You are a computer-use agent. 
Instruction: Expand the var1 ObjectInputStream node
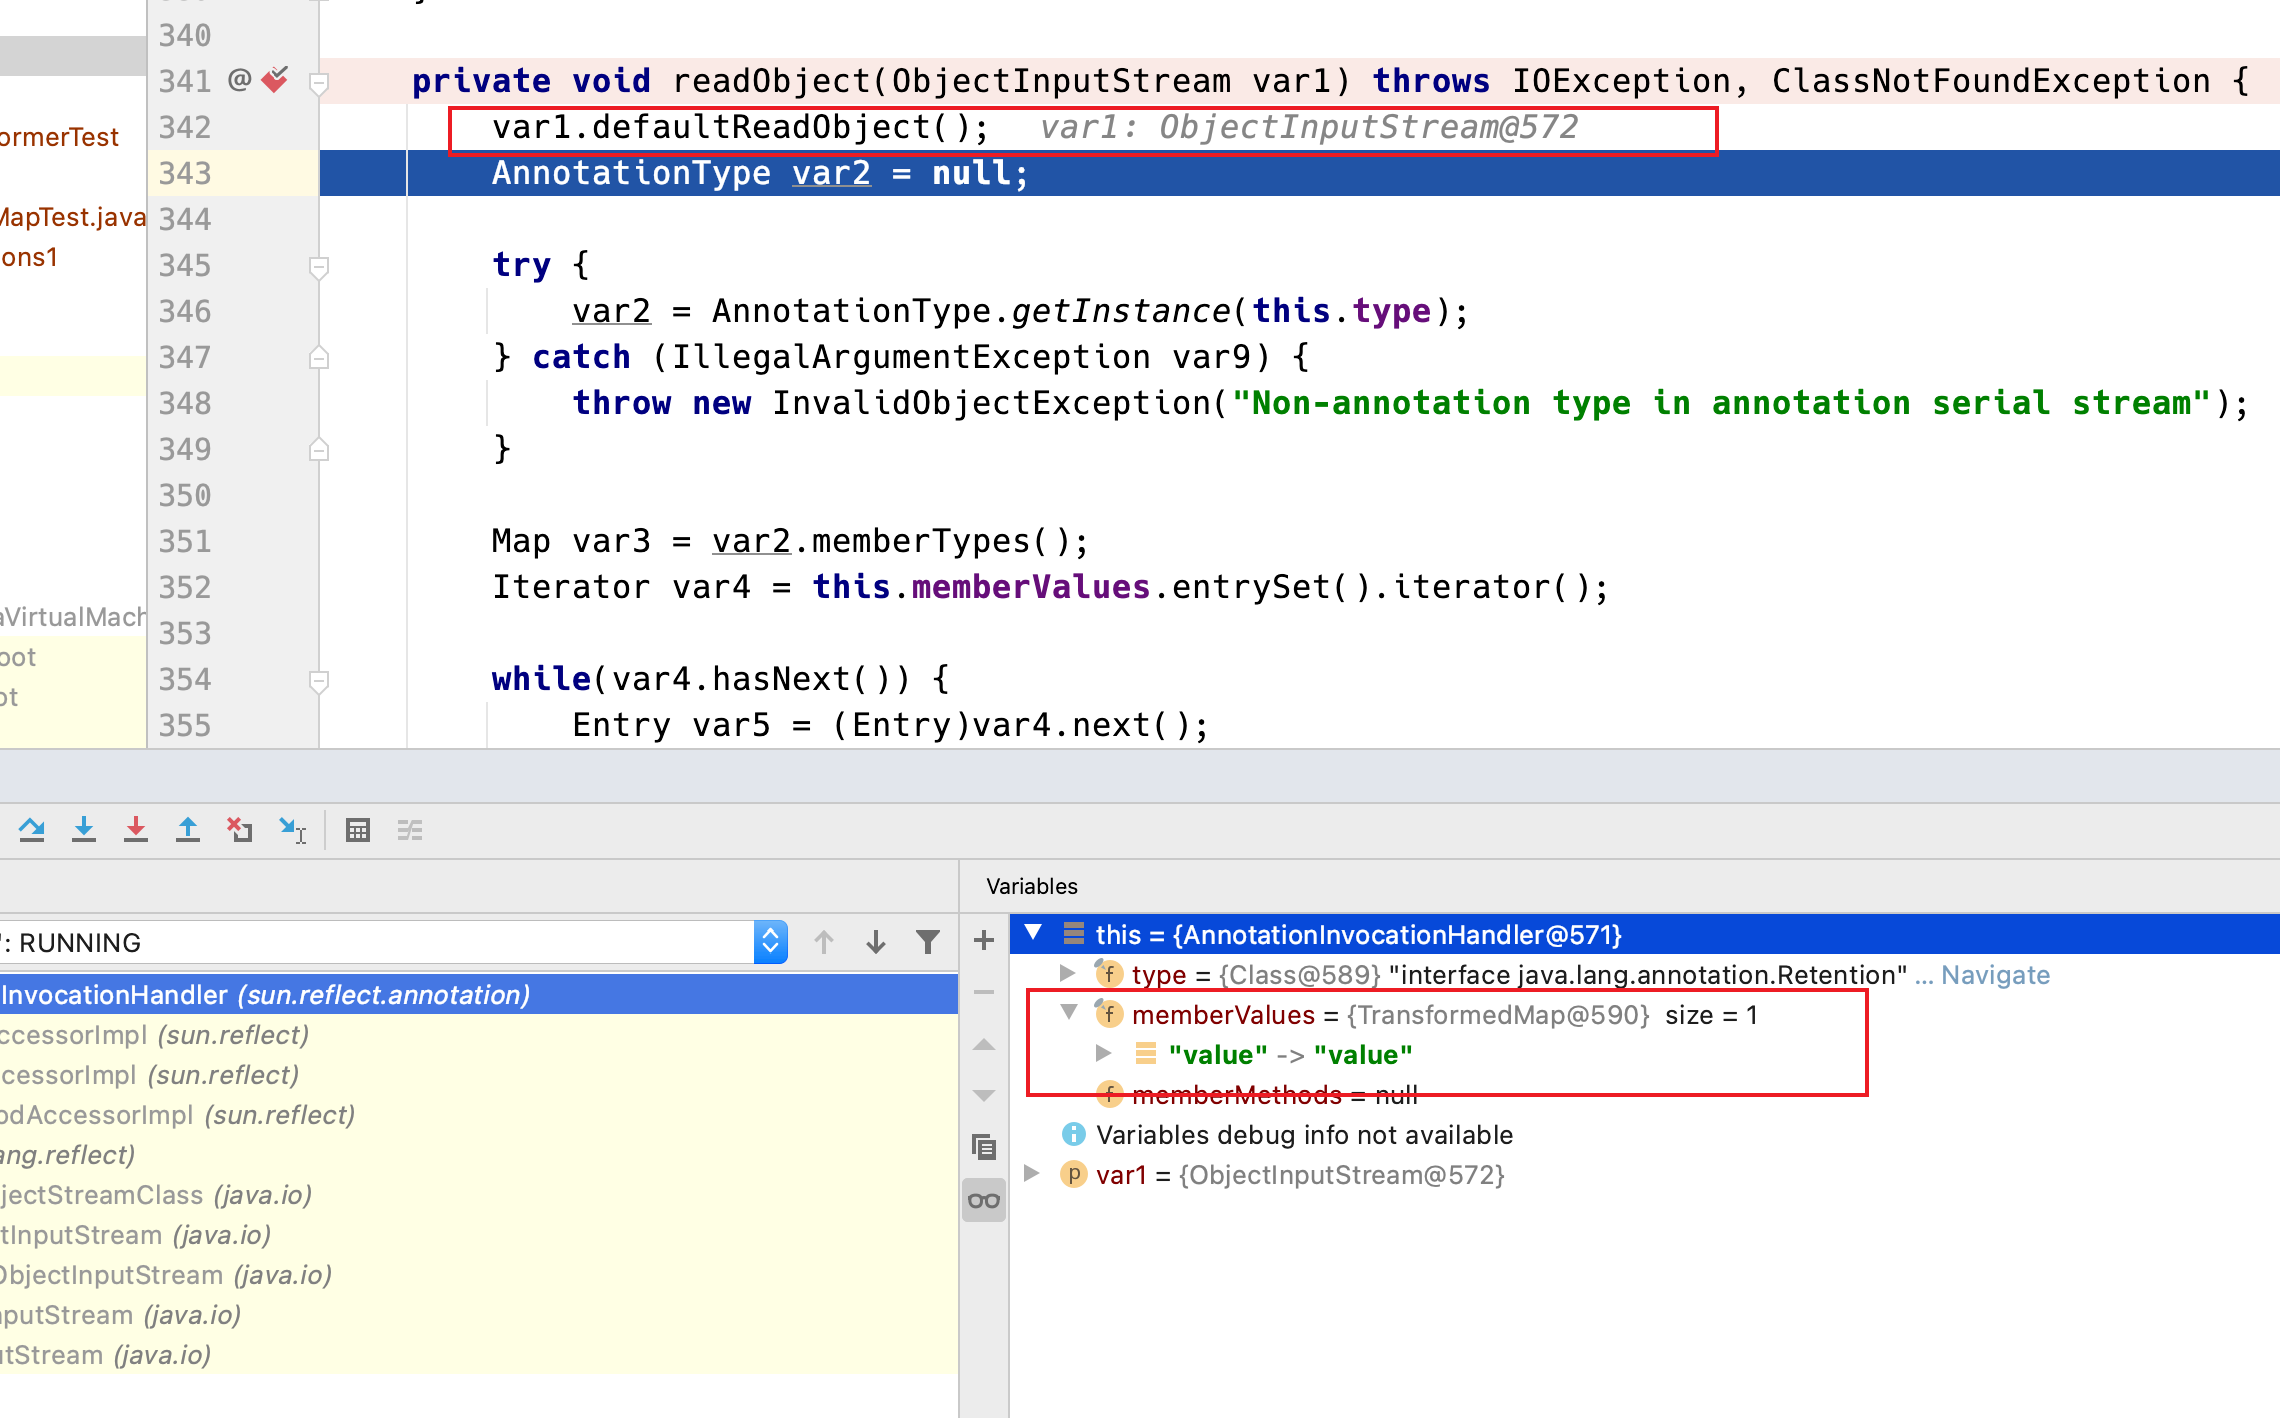coord(1033,1173)
